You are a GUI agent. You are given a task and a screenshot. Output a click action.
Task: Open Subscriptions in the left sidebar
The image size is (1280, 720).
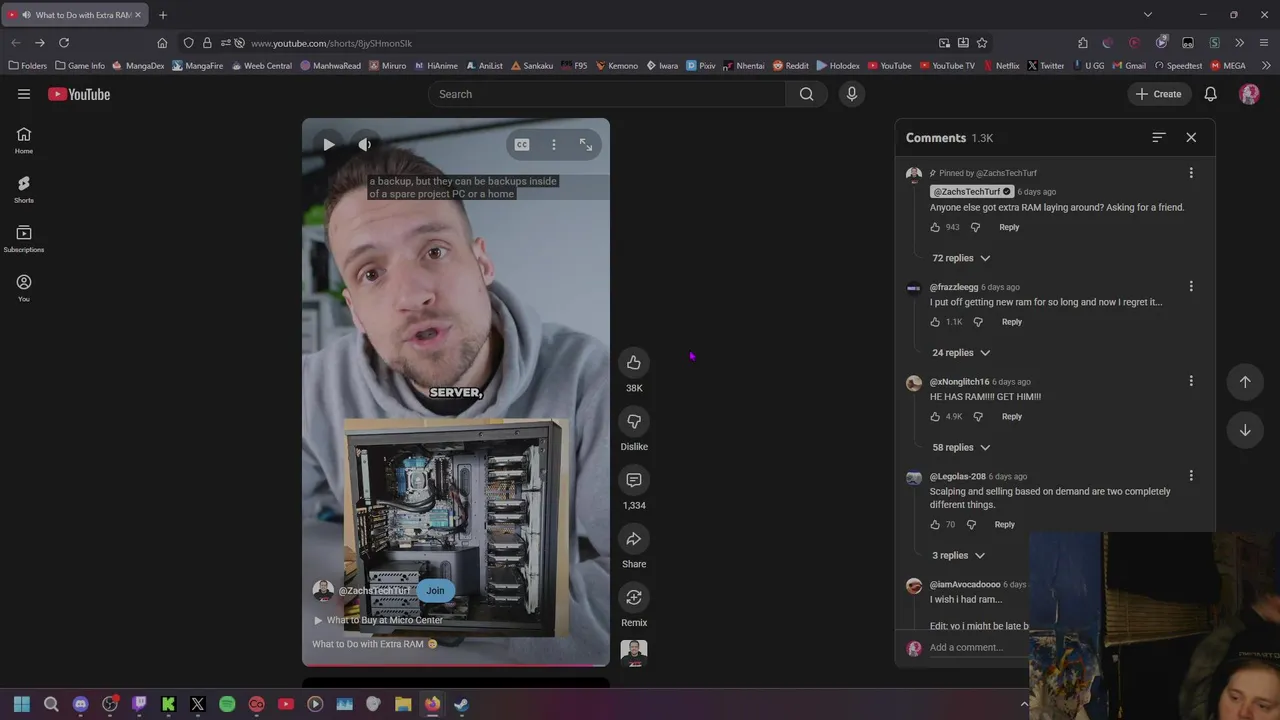click(24, 238)
